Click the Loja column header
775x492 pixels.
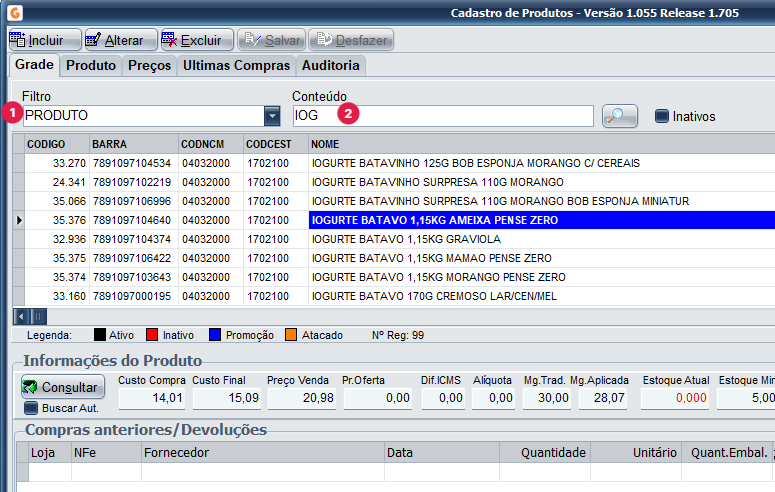(49, 453)
